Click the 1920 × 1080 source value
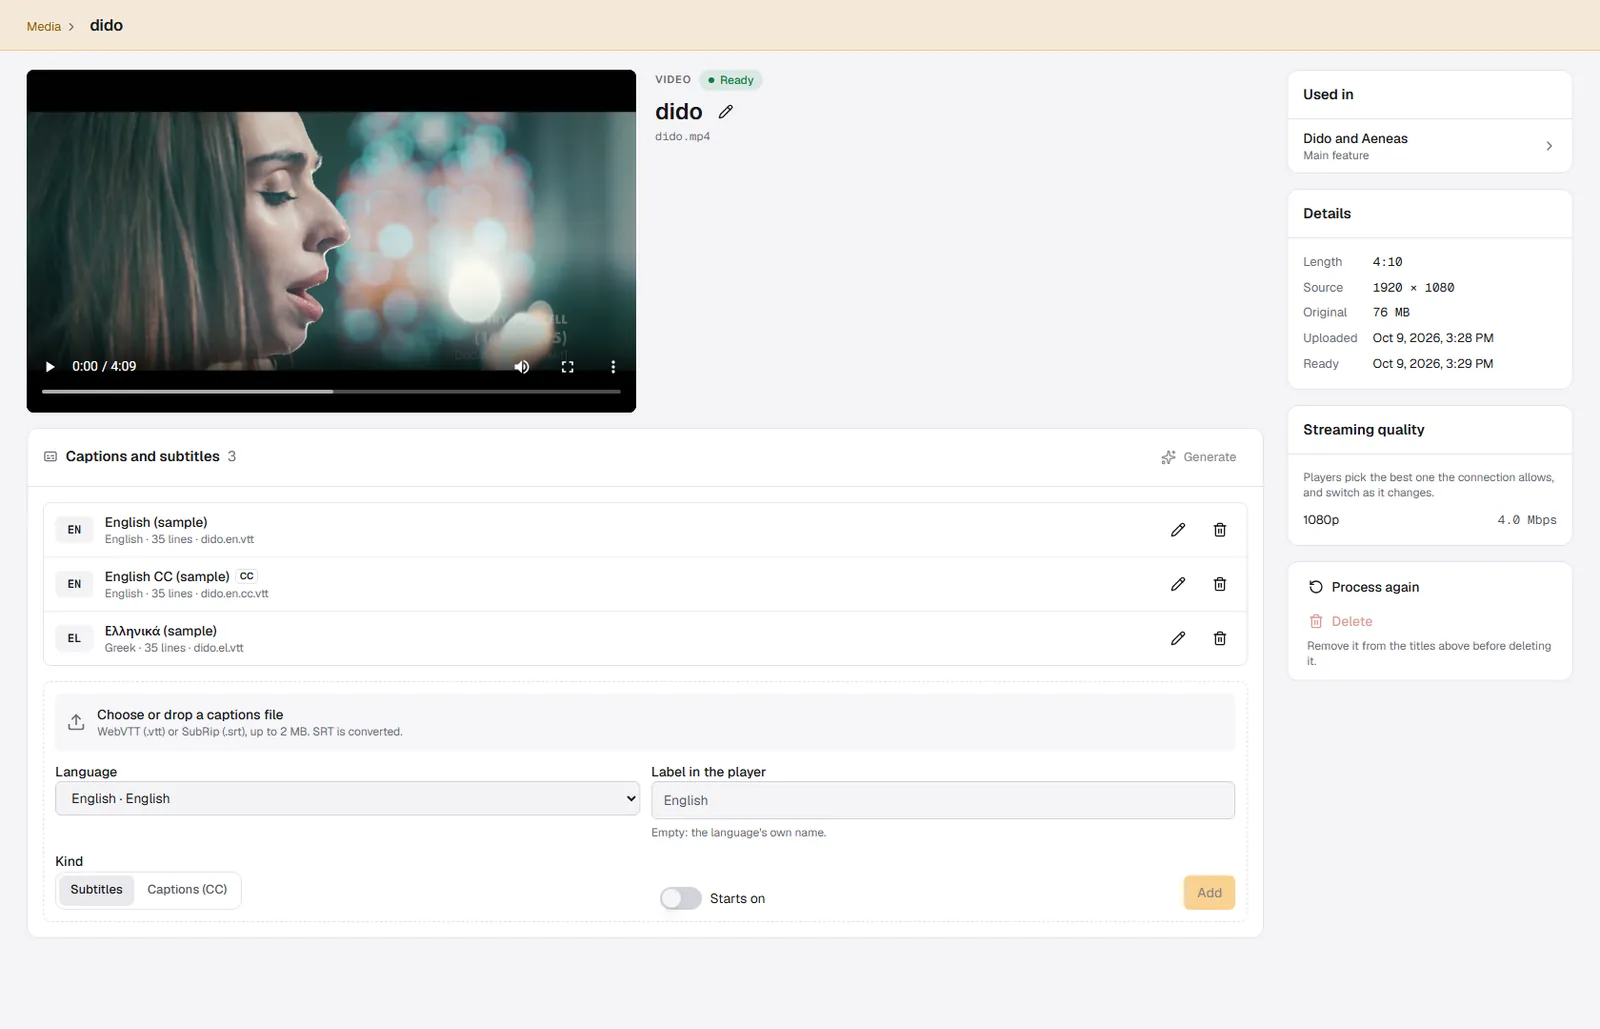This screenshot has width=1600, height=1029. [x=1413, y=287]
